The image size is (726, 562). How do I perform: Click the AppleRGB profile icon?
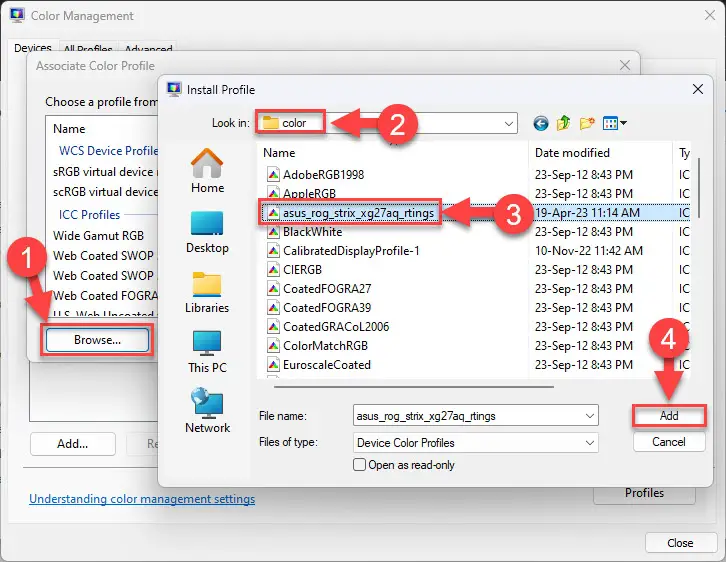pos(273,194)
